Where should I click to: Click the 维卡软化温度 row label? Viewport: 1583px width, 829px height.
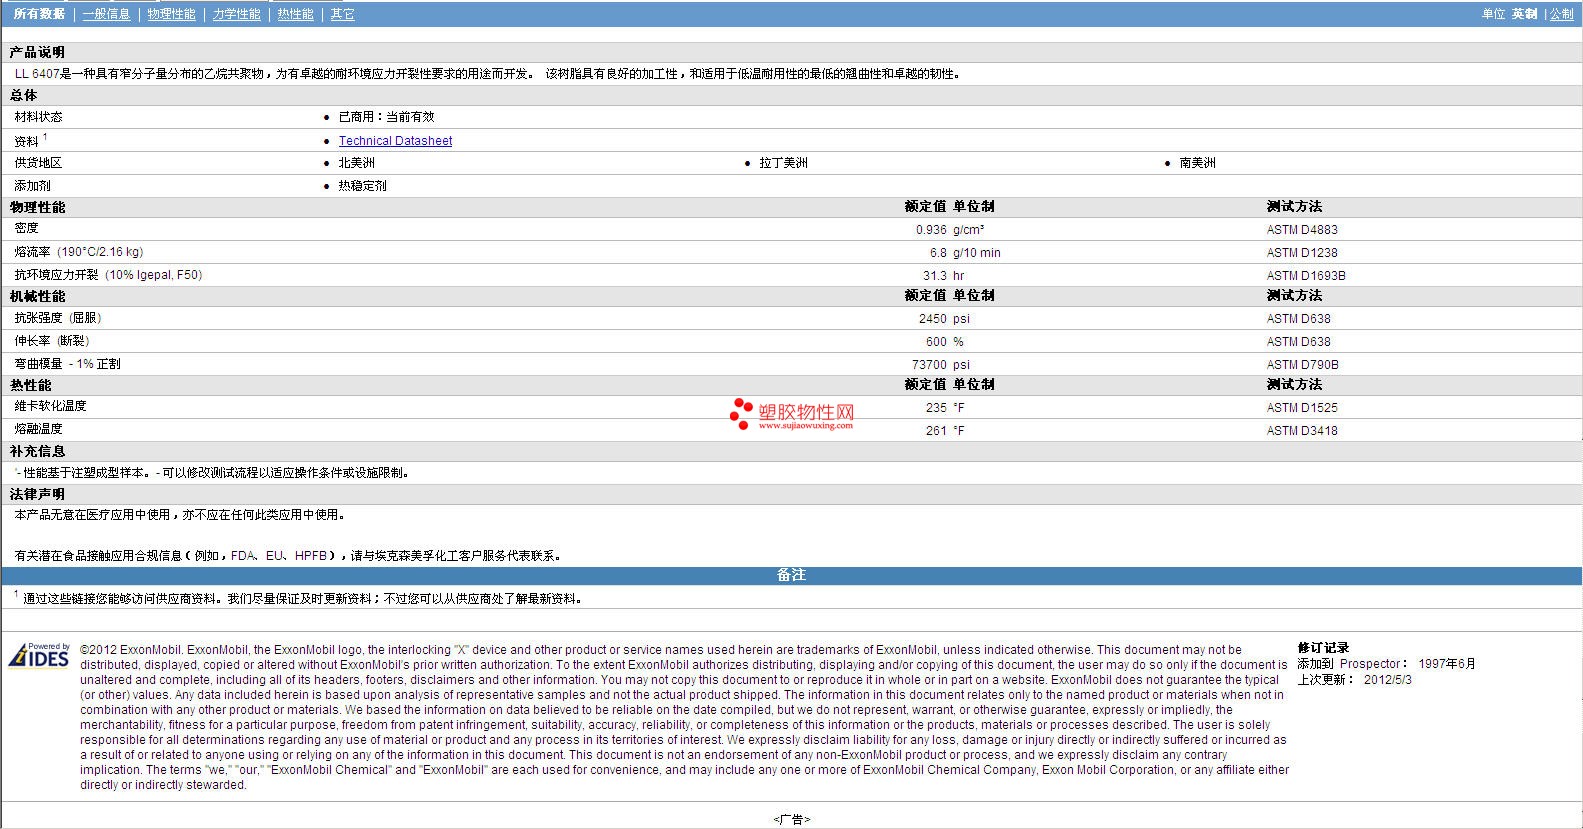pos(50,406)
